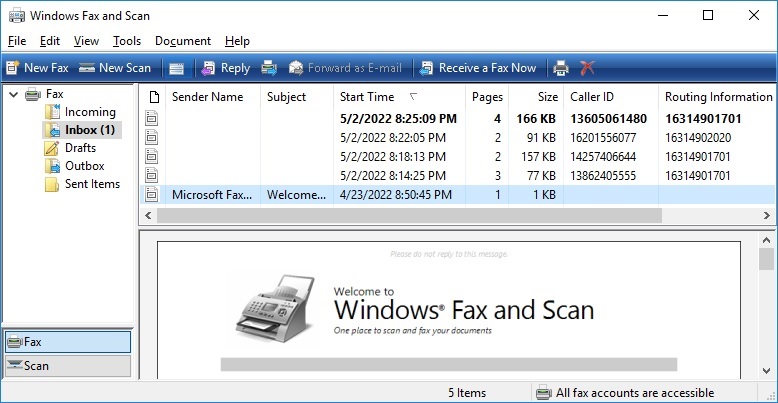Click Receive a Fax Now

point(478,68)
